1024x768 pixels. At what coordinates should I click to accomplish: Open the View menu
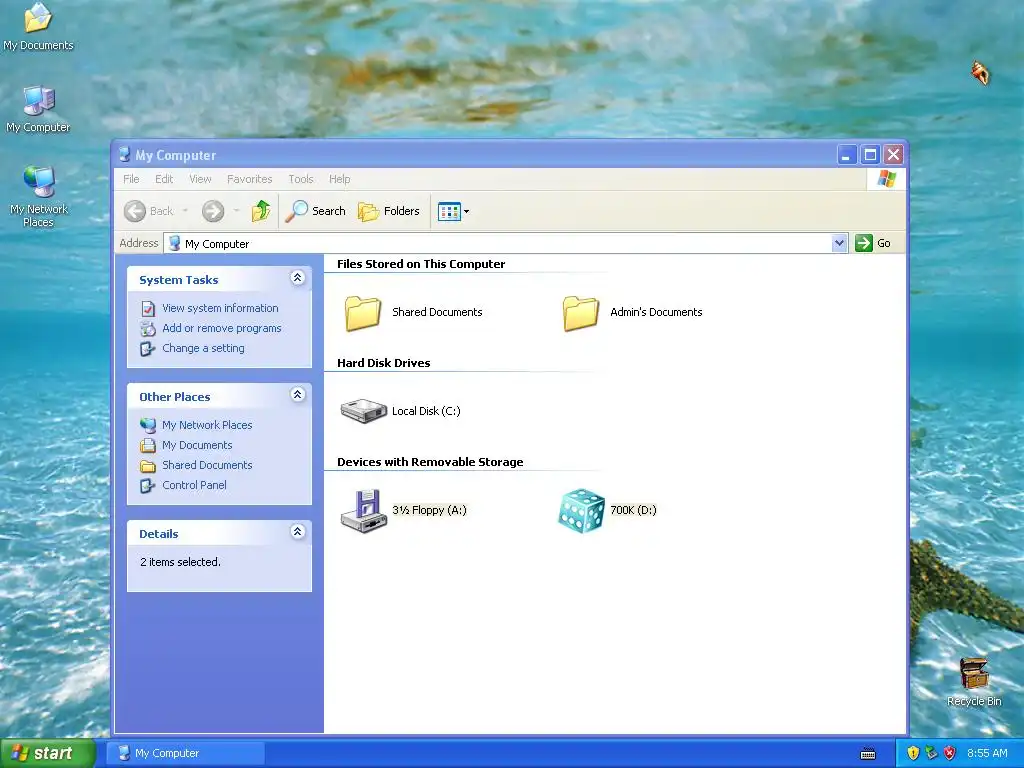click(200, 179)
